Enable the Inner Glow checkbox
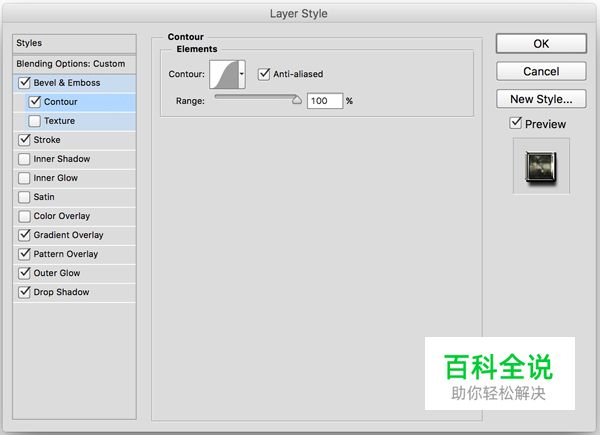Image resolution: width=600 pixels, height=435 pixels. point(24,178)
